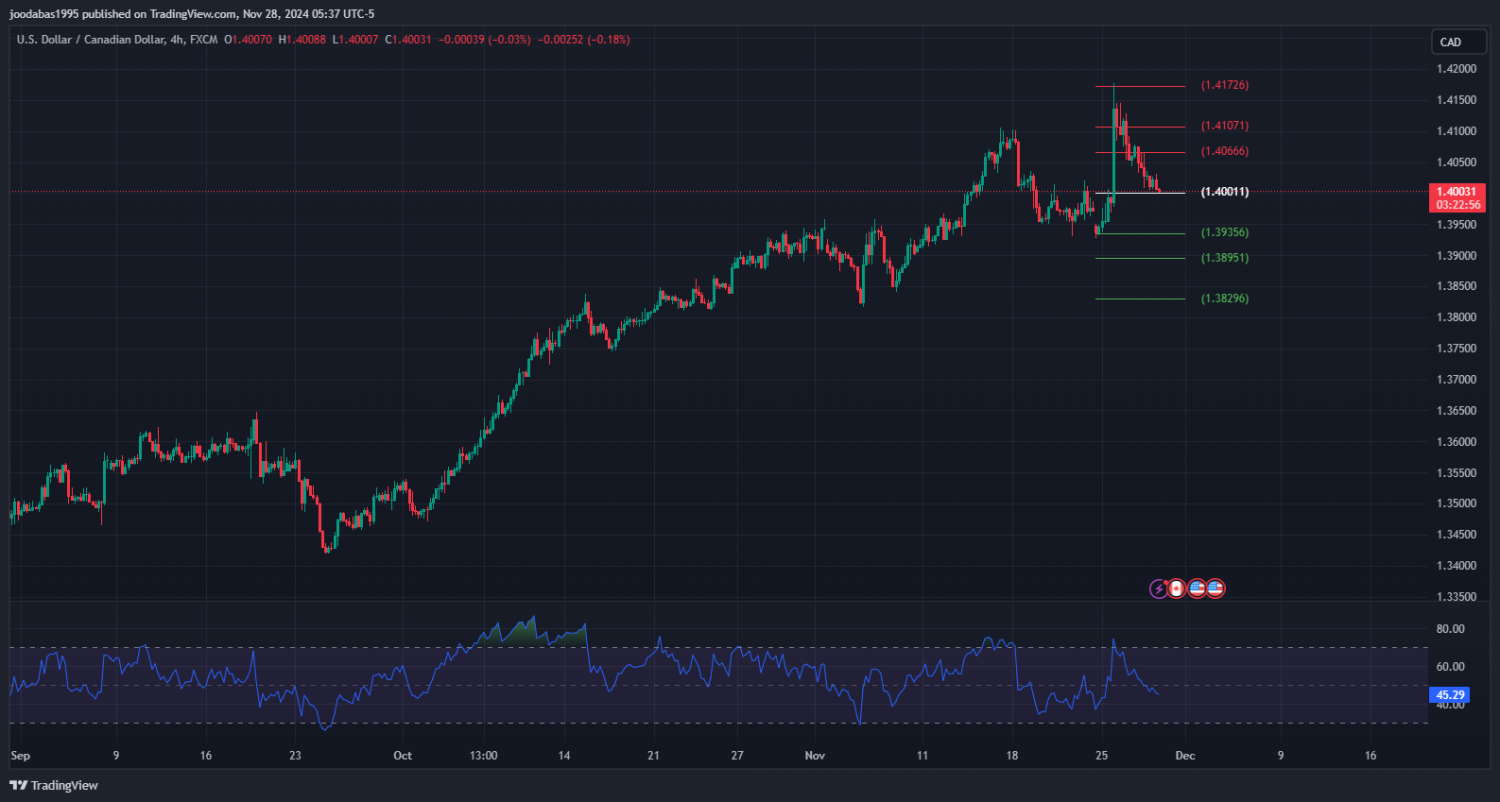Screen dimensions: 1500x802
Task: Click the high value H1.40088
Action: click(x=302, y=40)
